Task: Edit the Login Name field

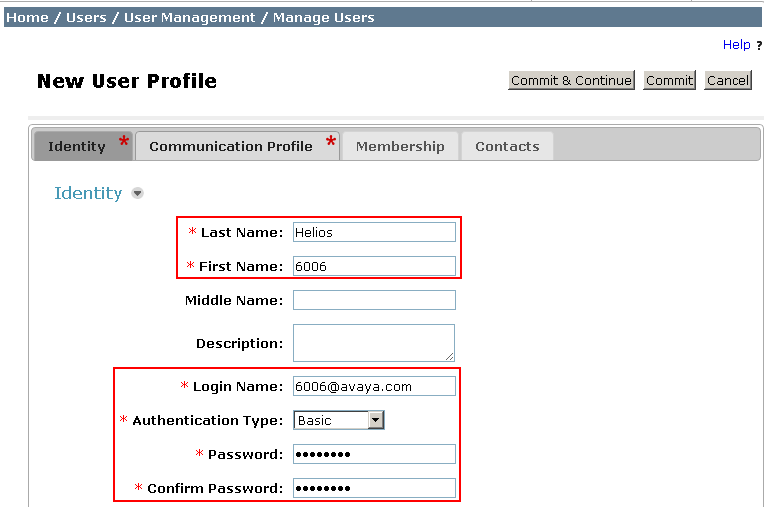Action: (x=374, y=386)
